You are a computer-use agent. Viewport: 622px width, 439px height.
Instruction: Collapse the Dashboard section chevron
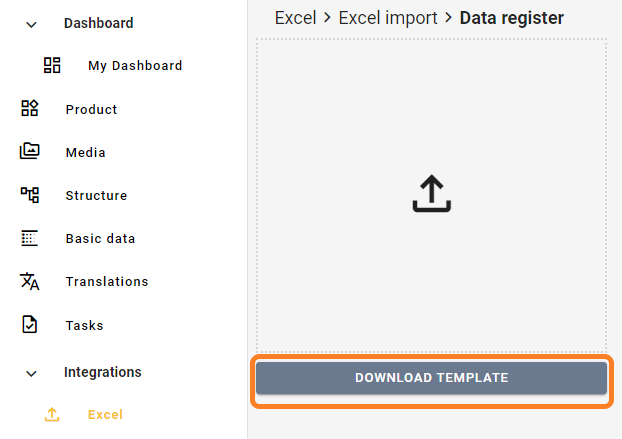(x=31, y=24)
